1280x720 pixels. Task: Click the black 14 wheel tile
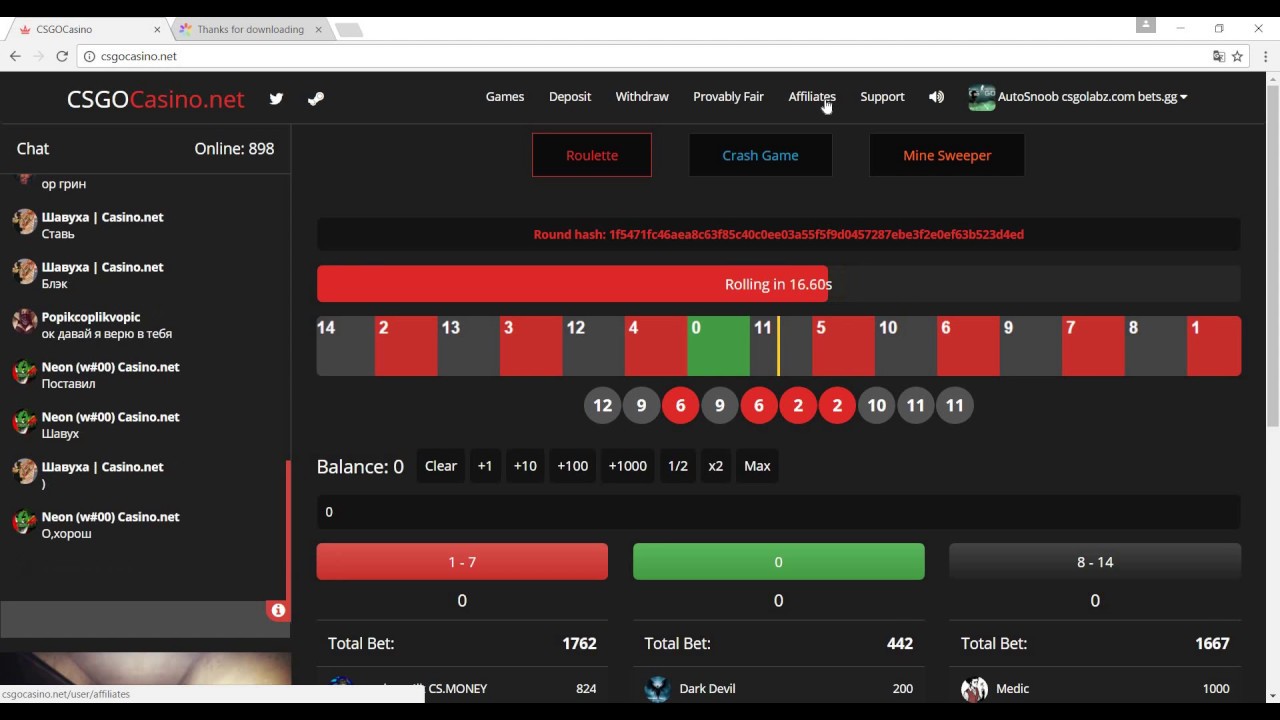click(345, 346)
